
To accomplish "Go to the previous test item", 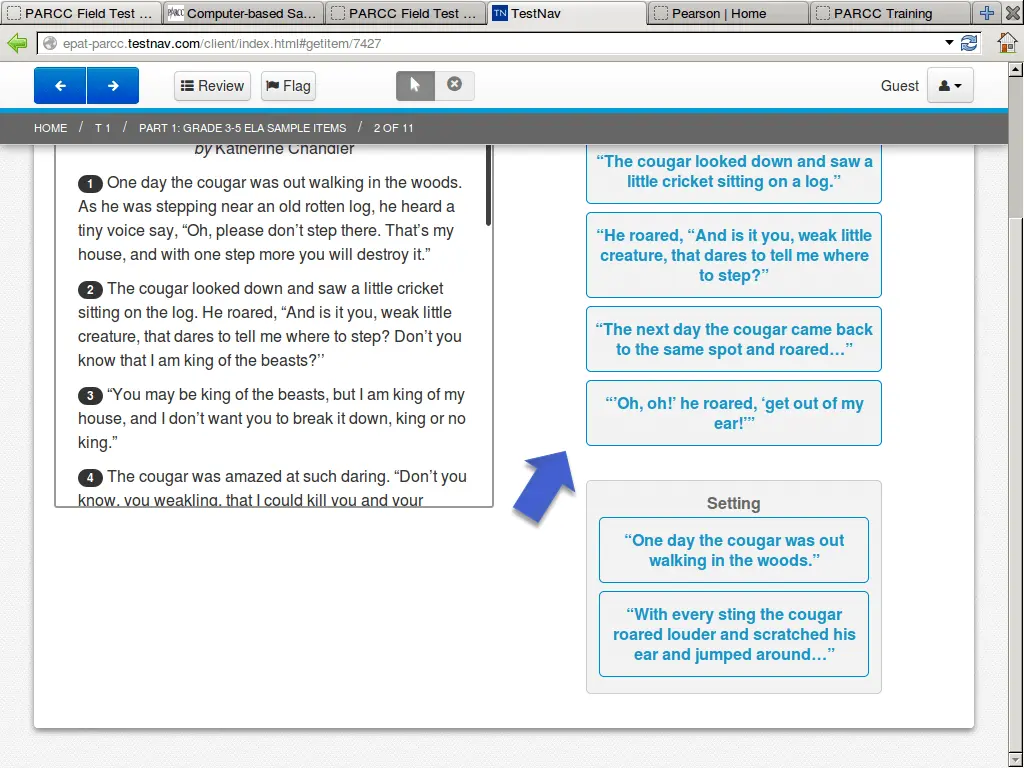I will (x=60, y=86).
